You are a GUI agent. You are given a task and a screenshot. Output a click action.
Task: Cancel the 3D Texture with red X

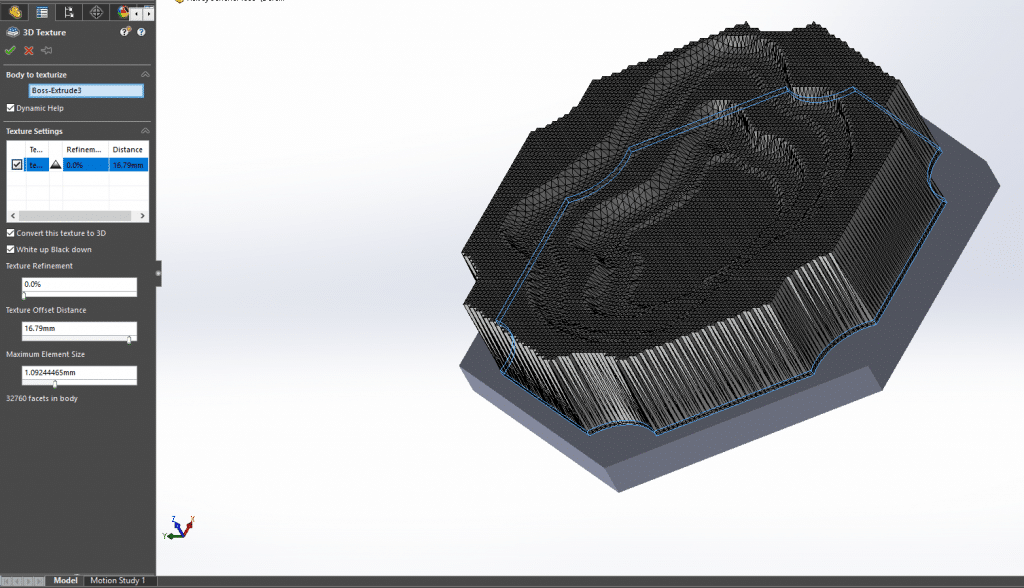(x=29, y=50)
